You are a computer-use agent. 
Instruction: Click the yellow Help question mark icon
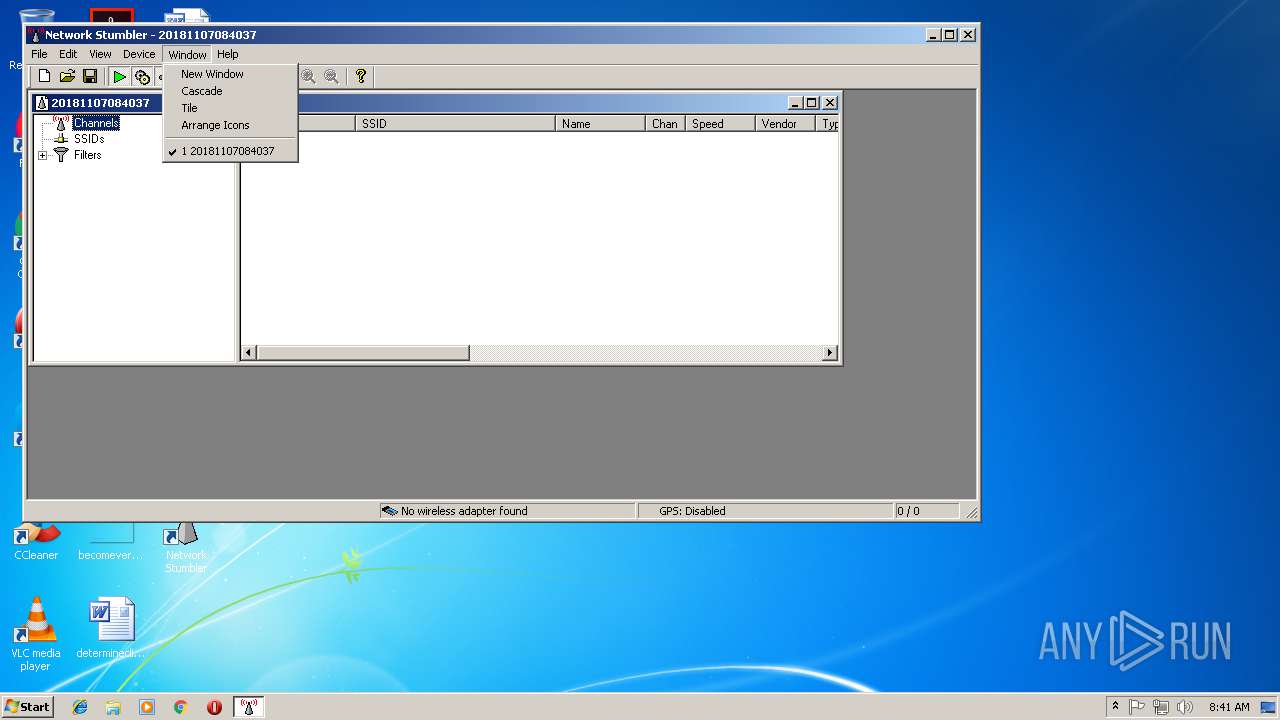click(x=361, y=77)
